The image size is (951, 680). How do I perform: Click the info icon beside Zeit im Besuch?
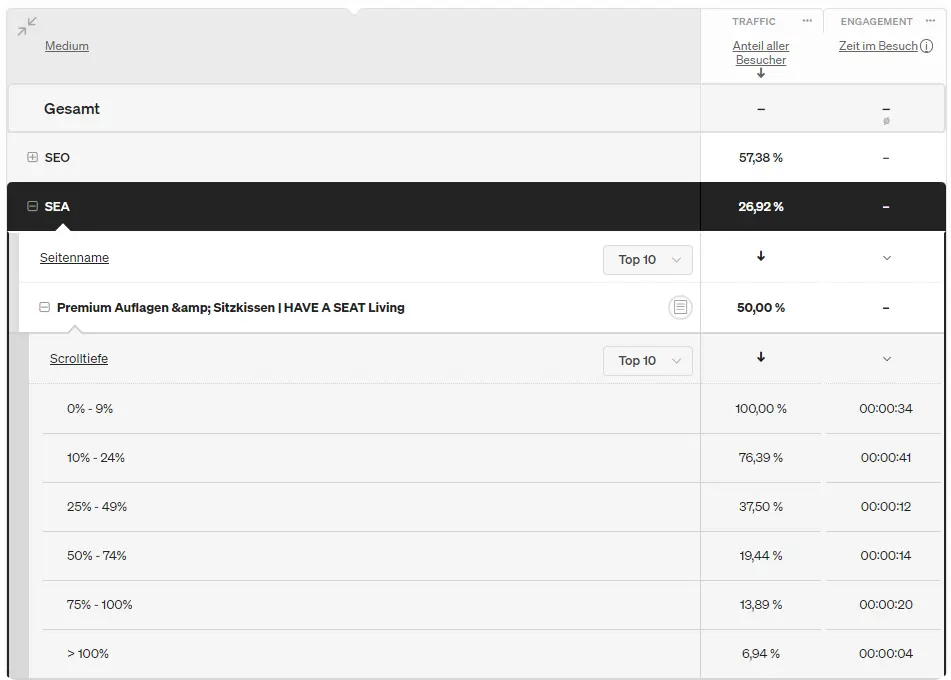(x=927, y=46)
